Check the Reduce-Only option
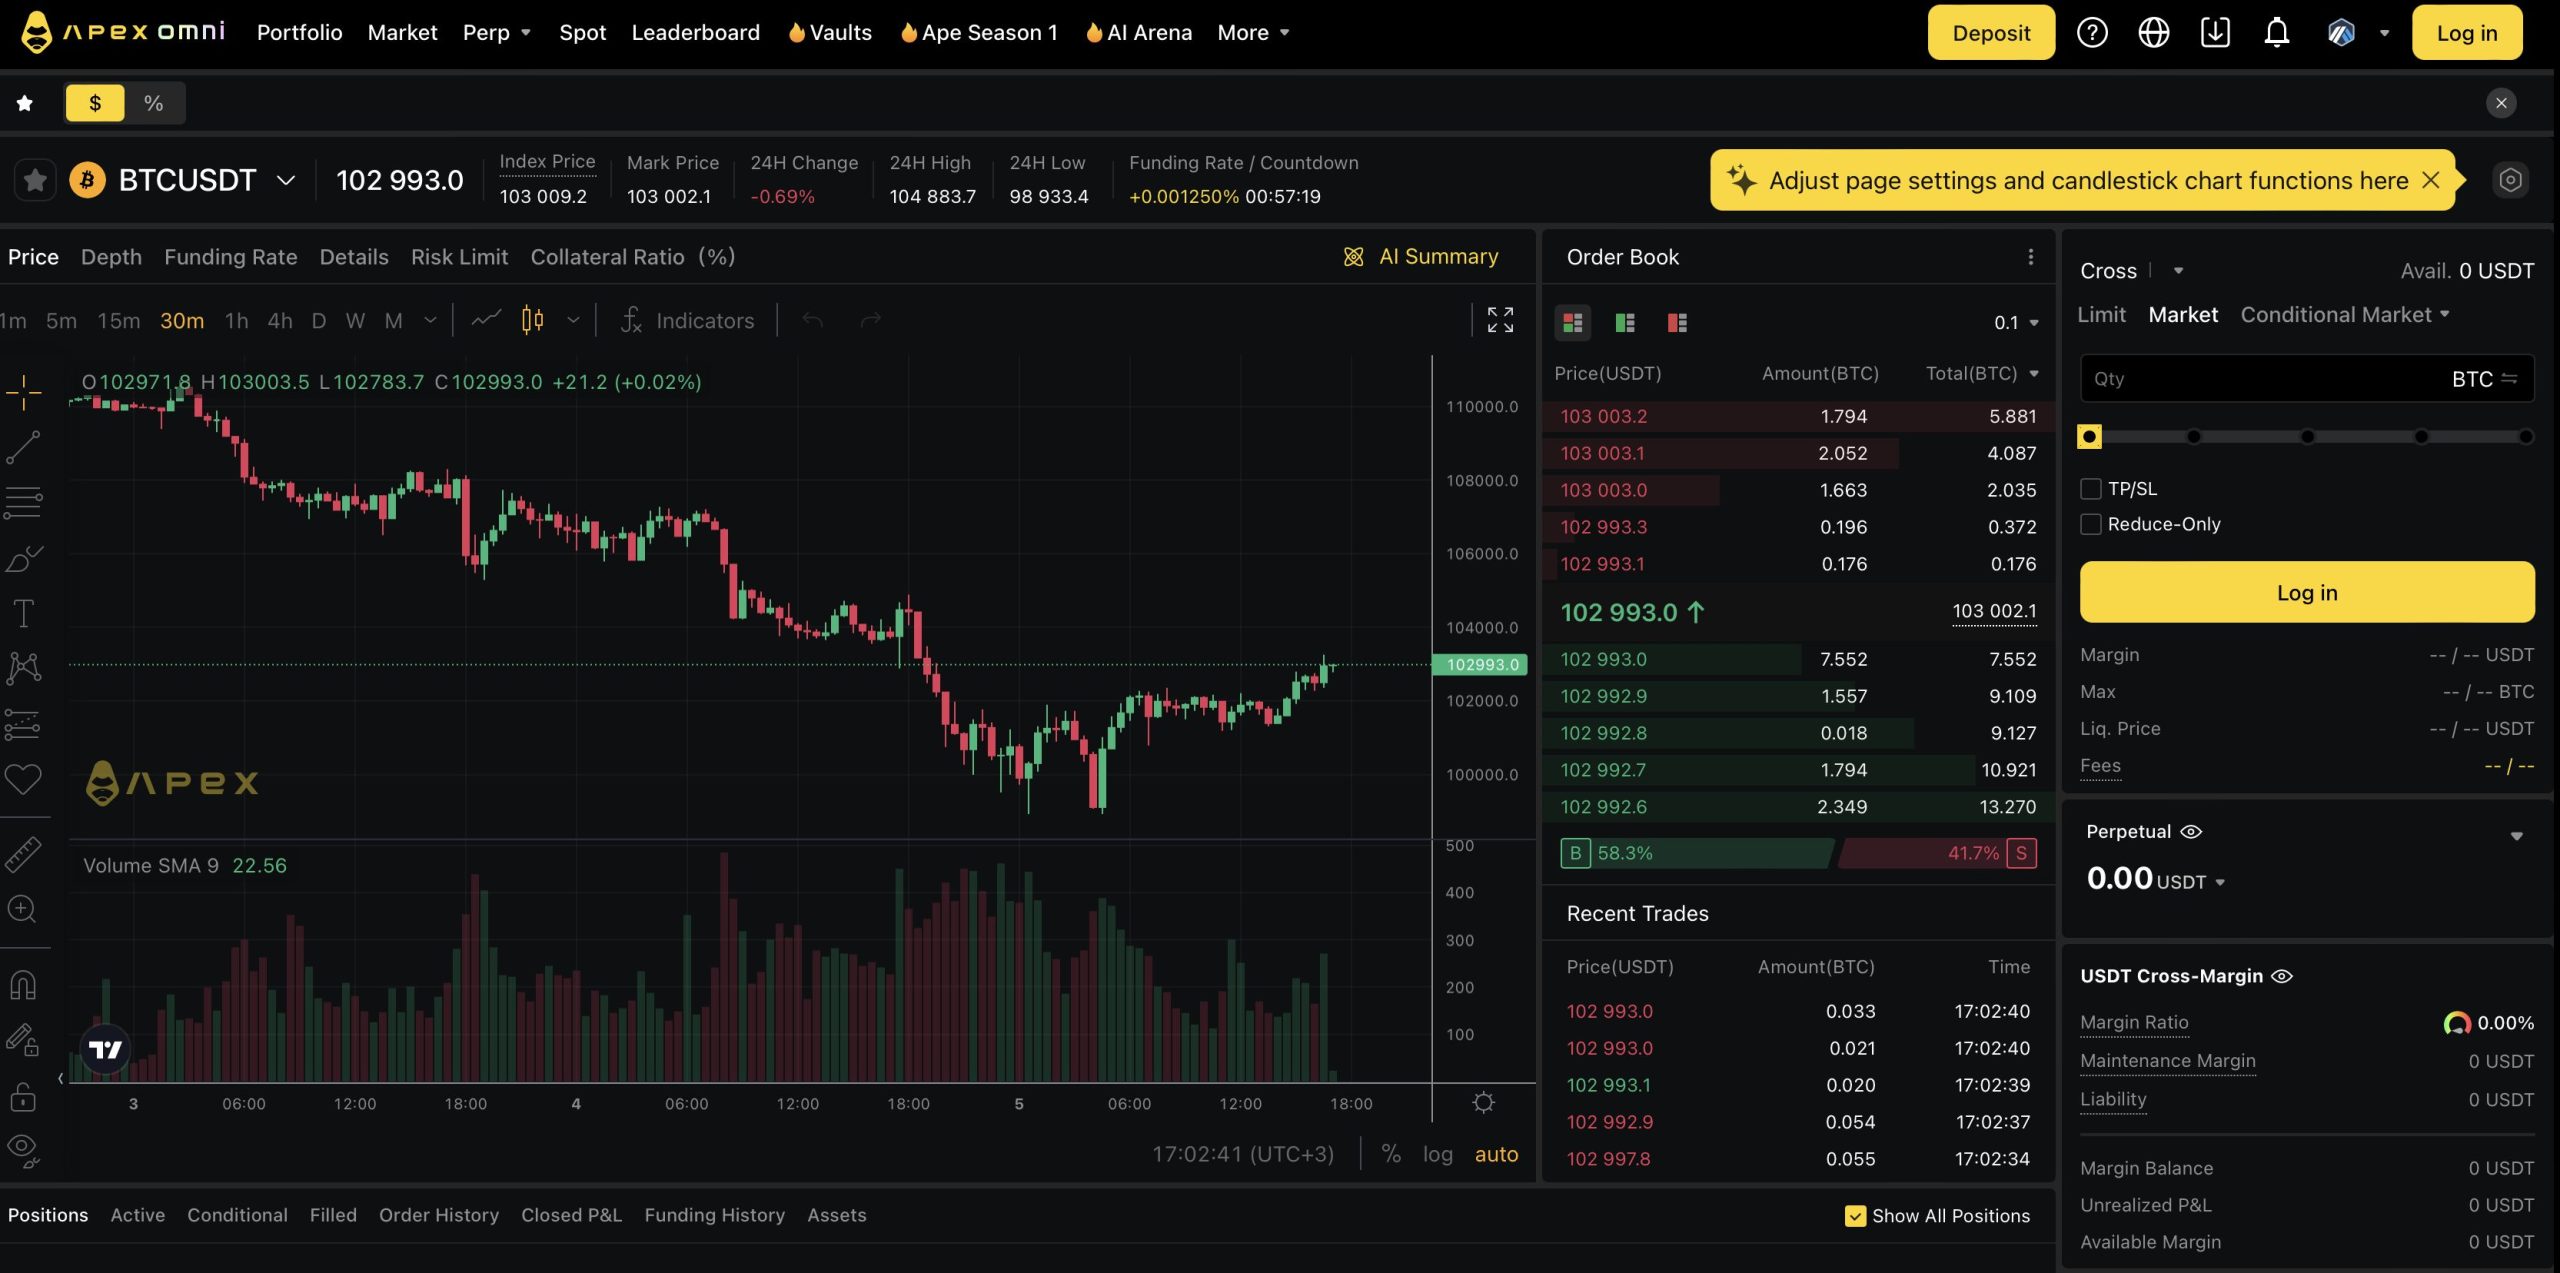The width and height of the screenshot is (2560, 1273). pos(2091,524)
